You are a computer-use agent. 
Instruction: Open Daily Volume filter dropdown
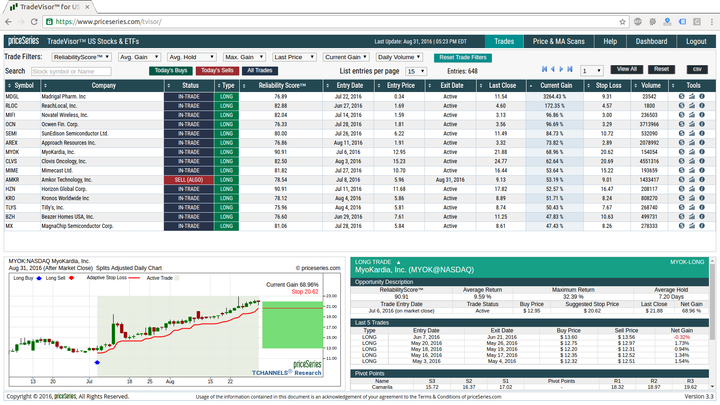coord(399,57)
